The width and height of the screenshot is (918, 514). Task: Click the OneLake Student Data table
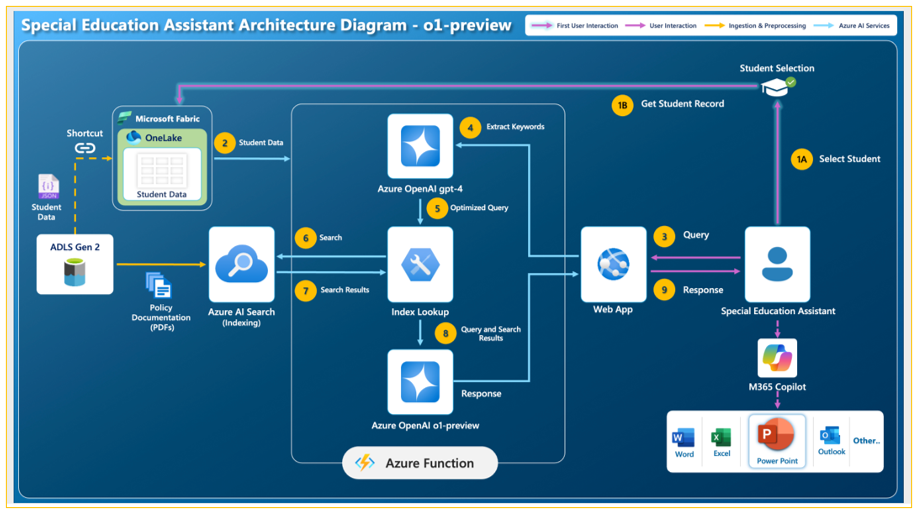(162, 174)
